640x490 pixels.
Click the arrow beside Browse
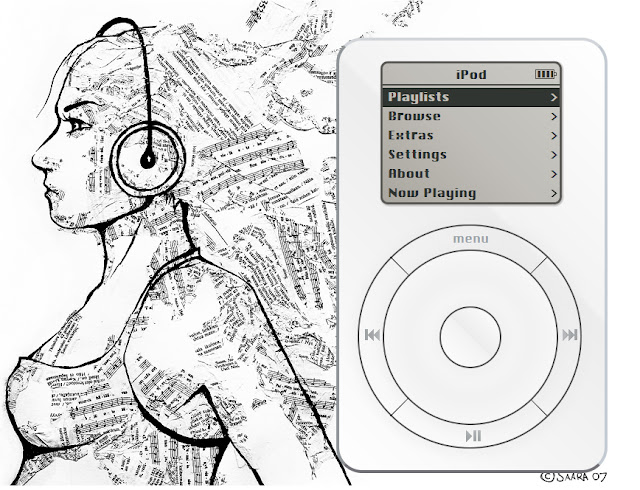tap(553, 117)
